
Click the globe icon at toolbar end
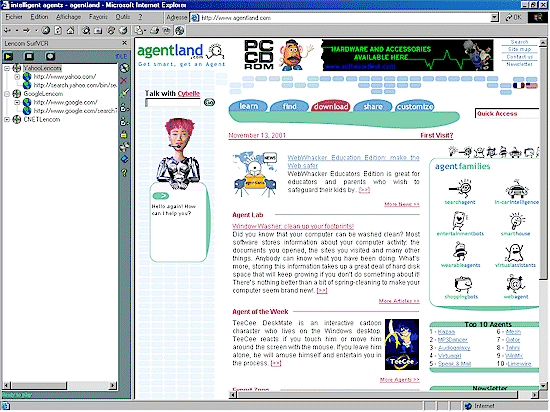(180, 31)
